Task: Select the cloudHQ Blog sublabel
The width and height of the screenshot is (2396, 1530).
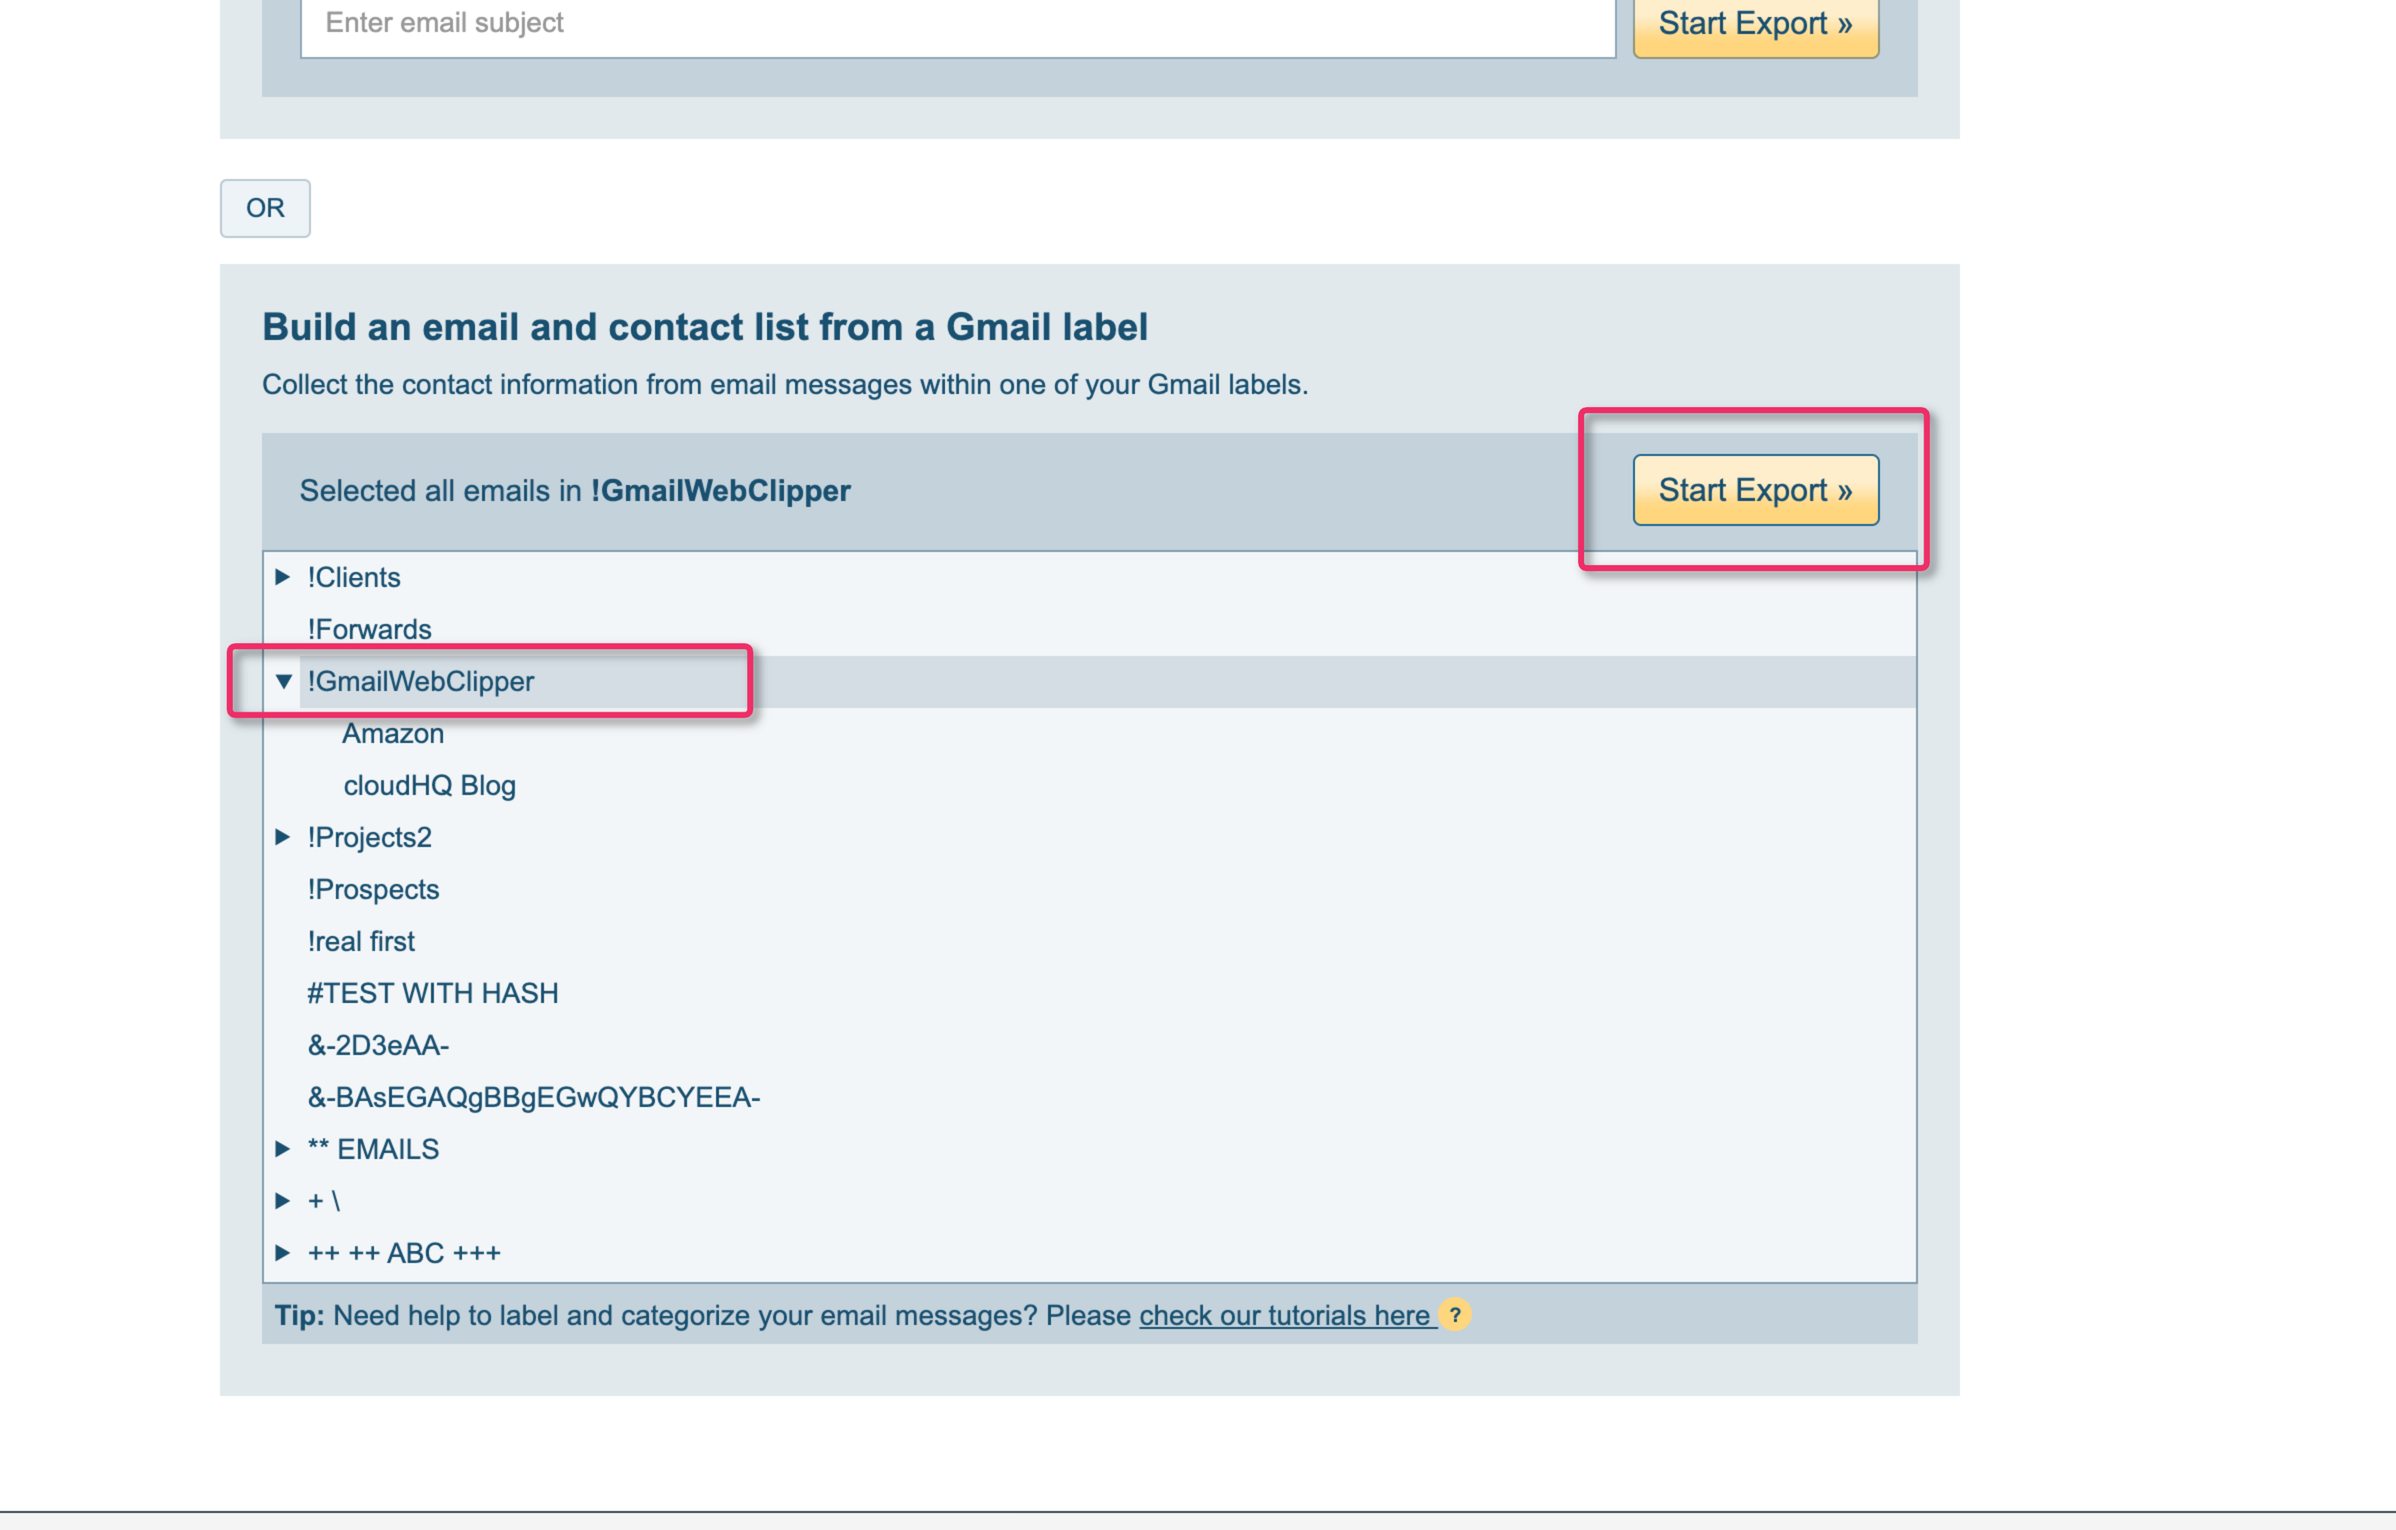Action: coord(429,785)
